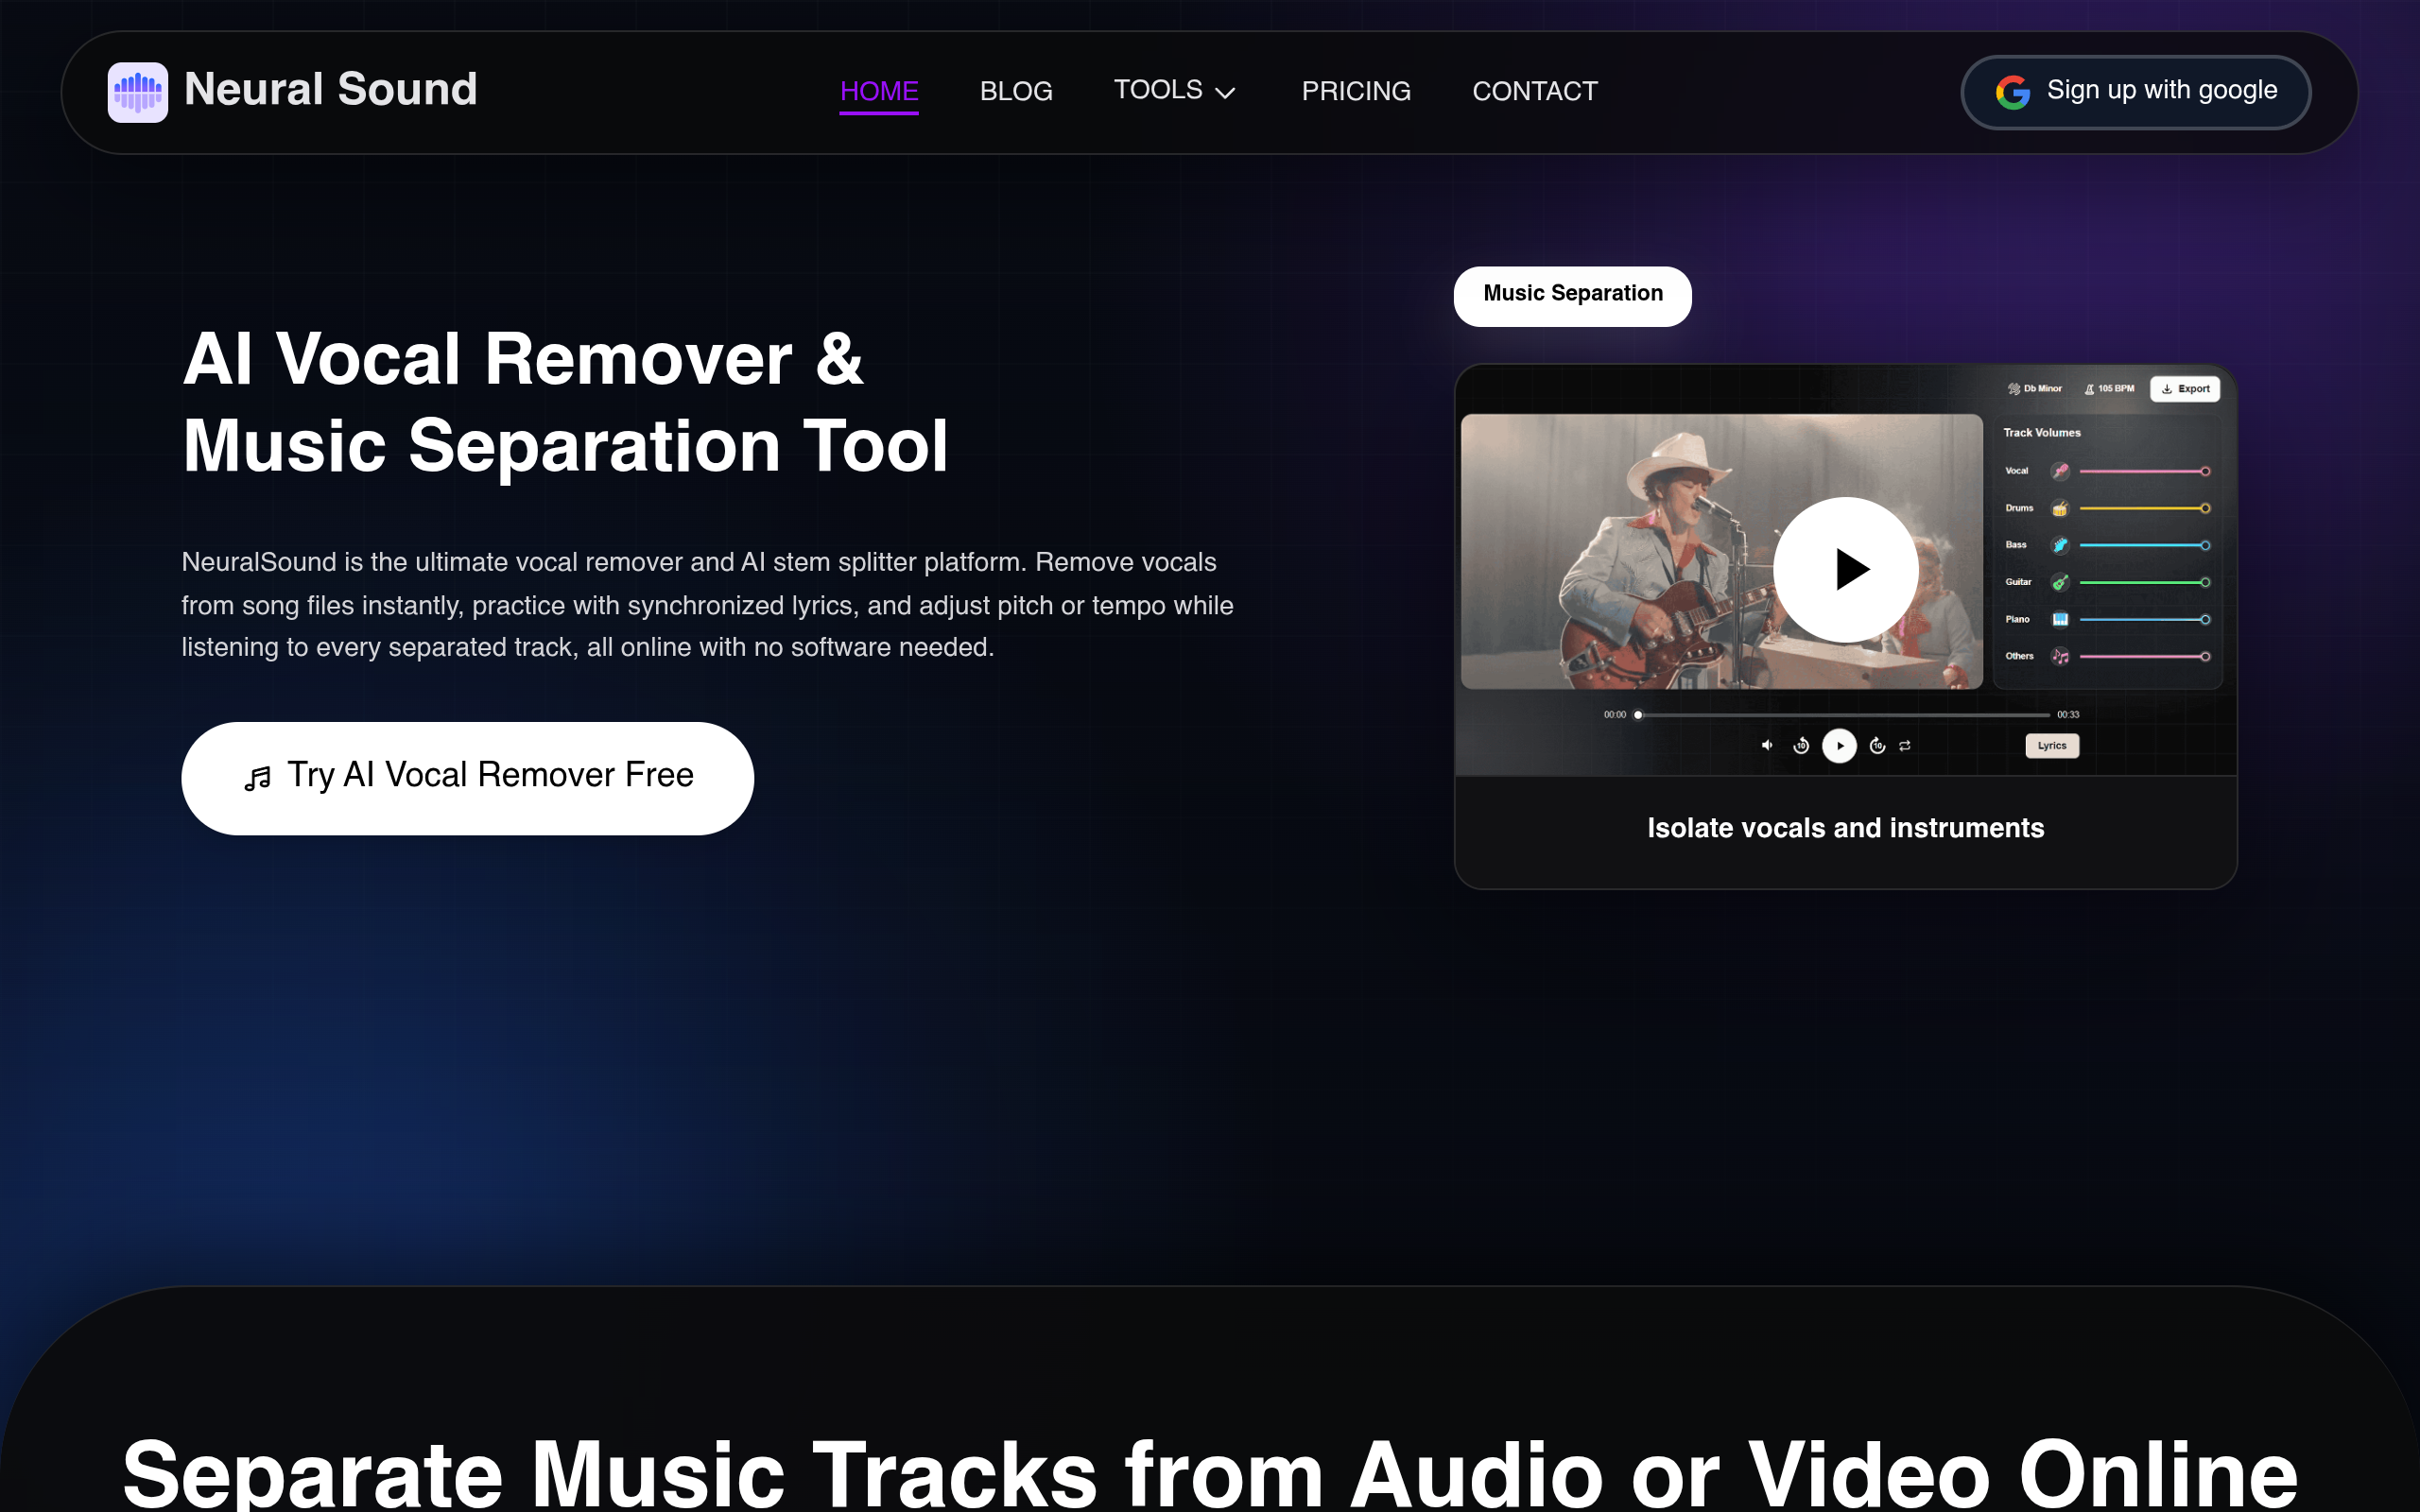The height and width of the screenshot is (1512, 2420).
Task: Click 'Separate Music Tracks from Audio or Video Online' heading
Action: tap(1210, 1473)
